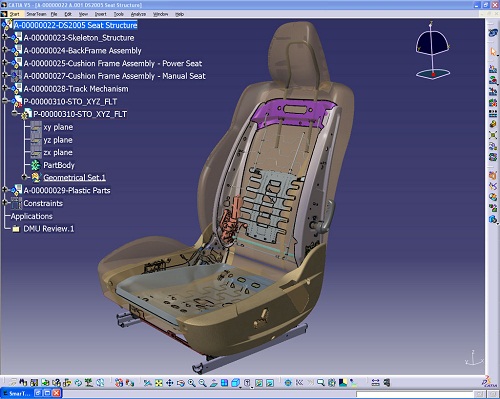This screenshot has width=500, height=399.
Task: Click the command input field in status bar
Action: [x=415, y=394]
